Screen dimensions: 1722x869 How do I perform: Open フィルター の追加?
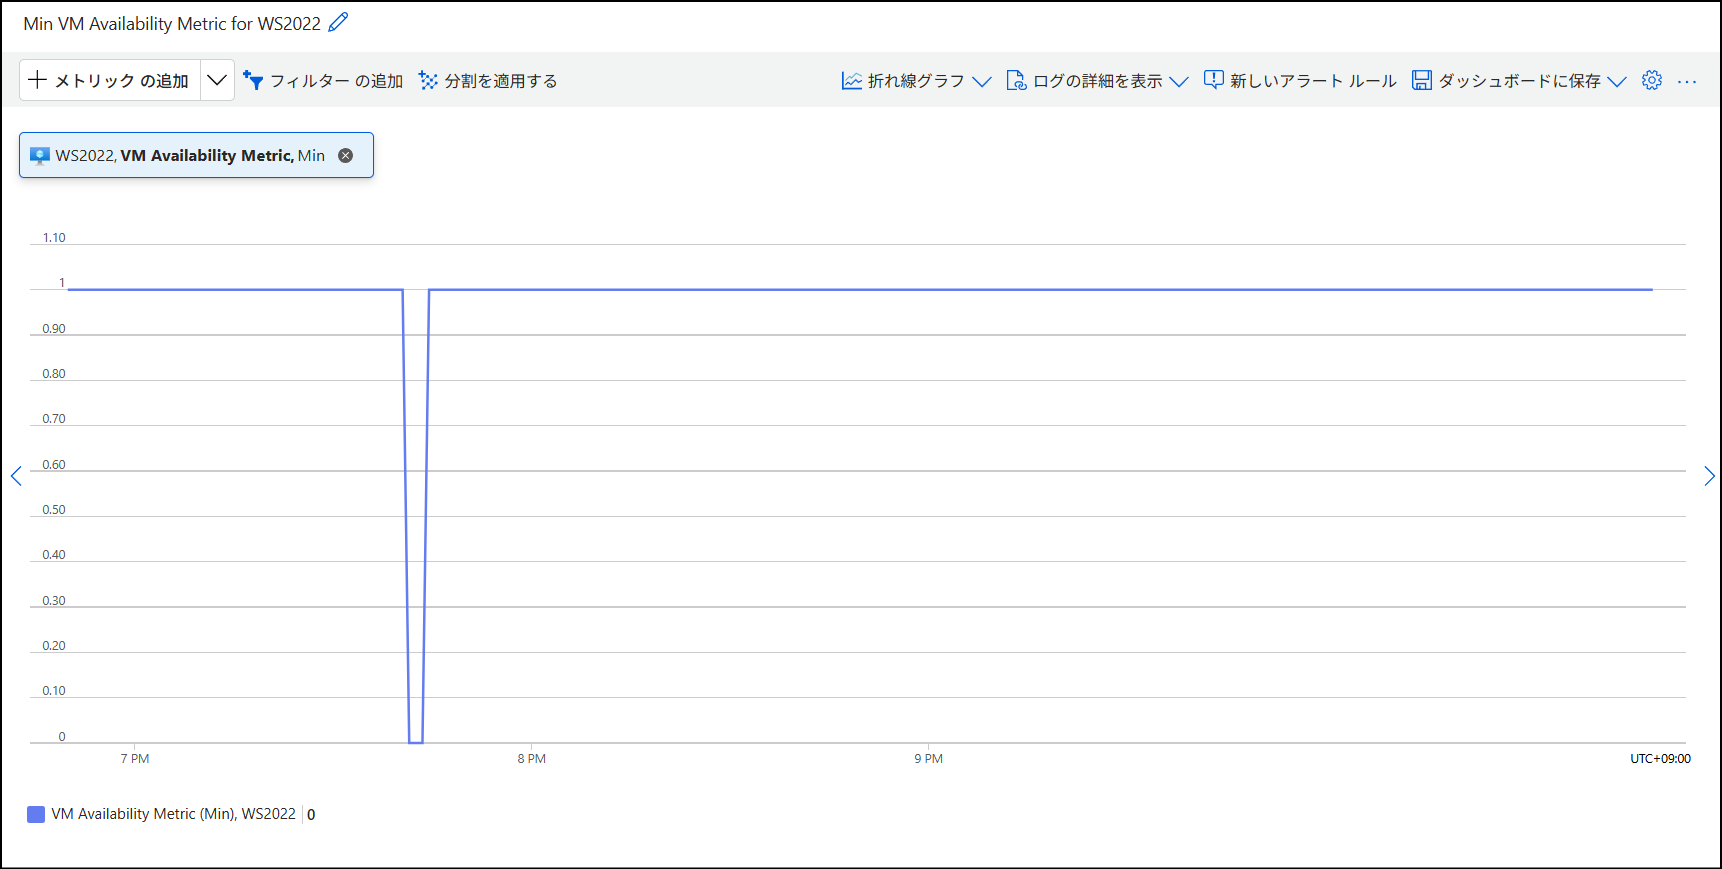[x=323, y=81]
